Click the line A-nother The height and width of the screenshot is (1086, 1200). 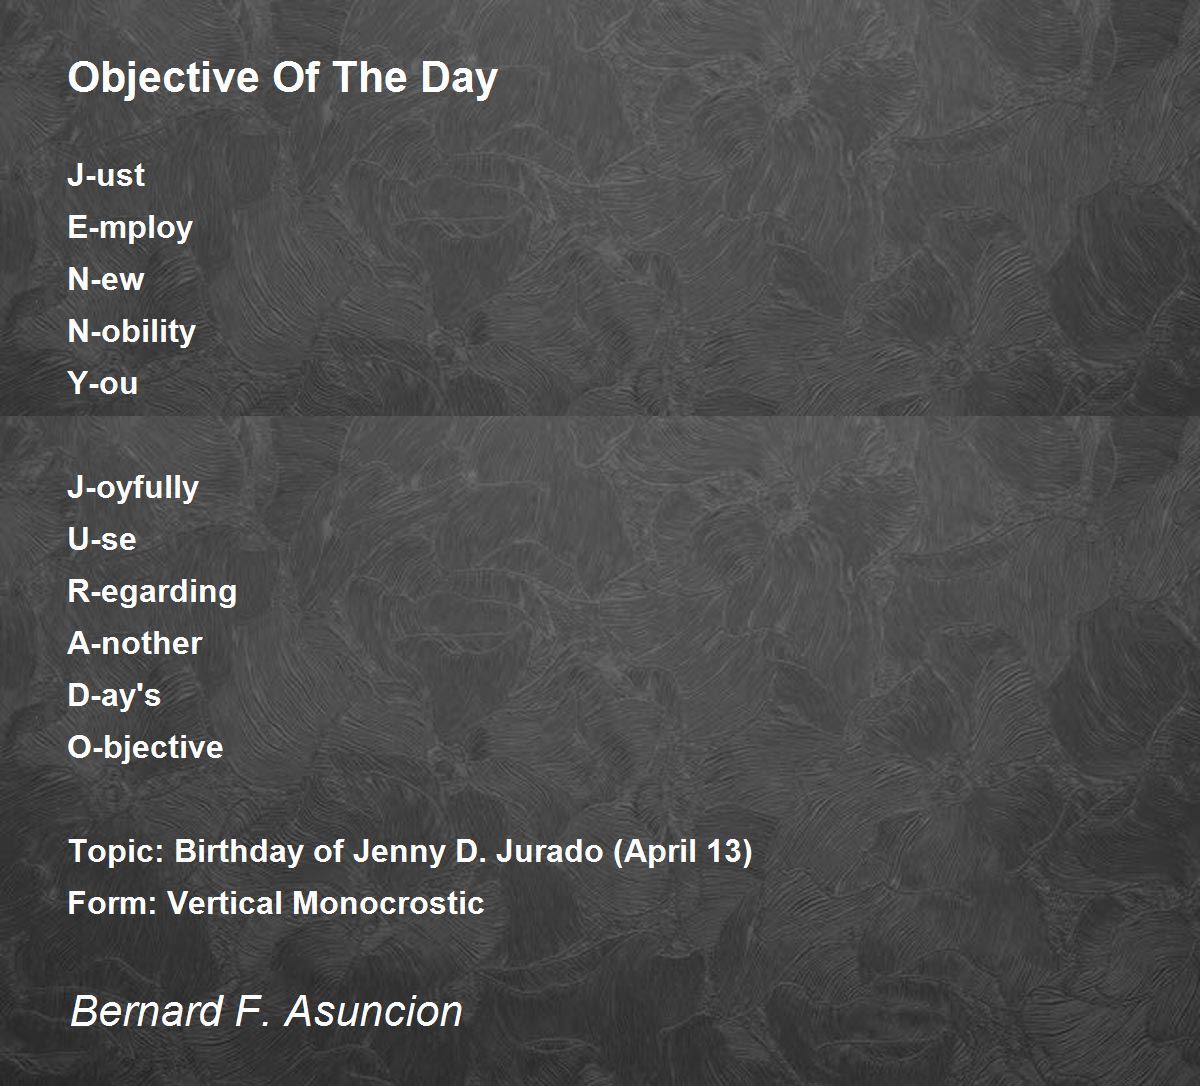[135, 643]
